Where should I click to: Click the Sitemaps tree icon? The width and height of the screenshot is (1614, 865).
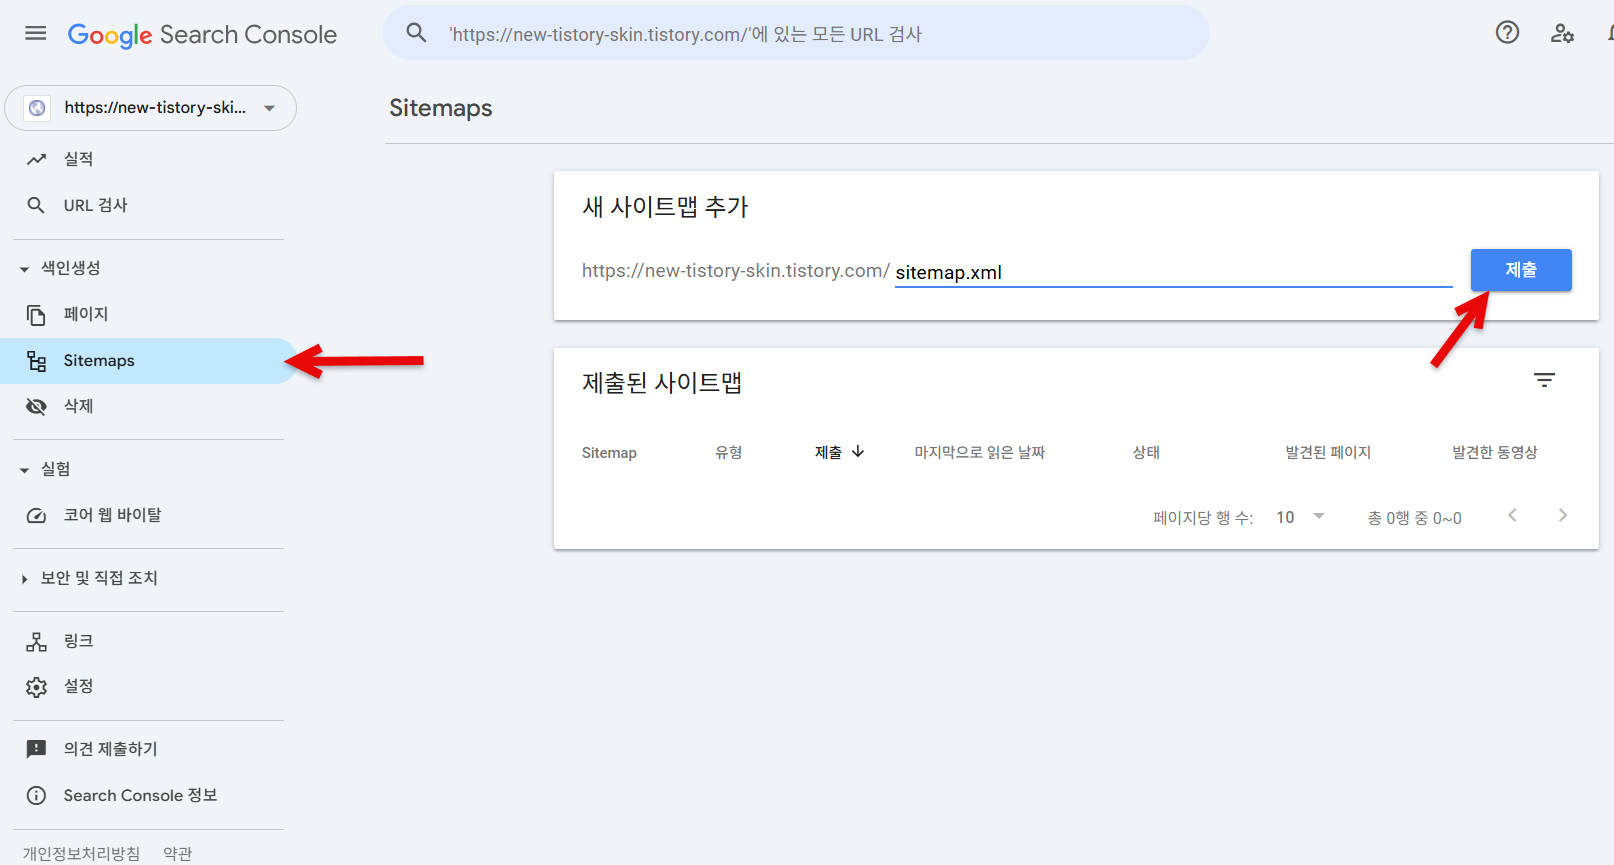coord(37,361)
